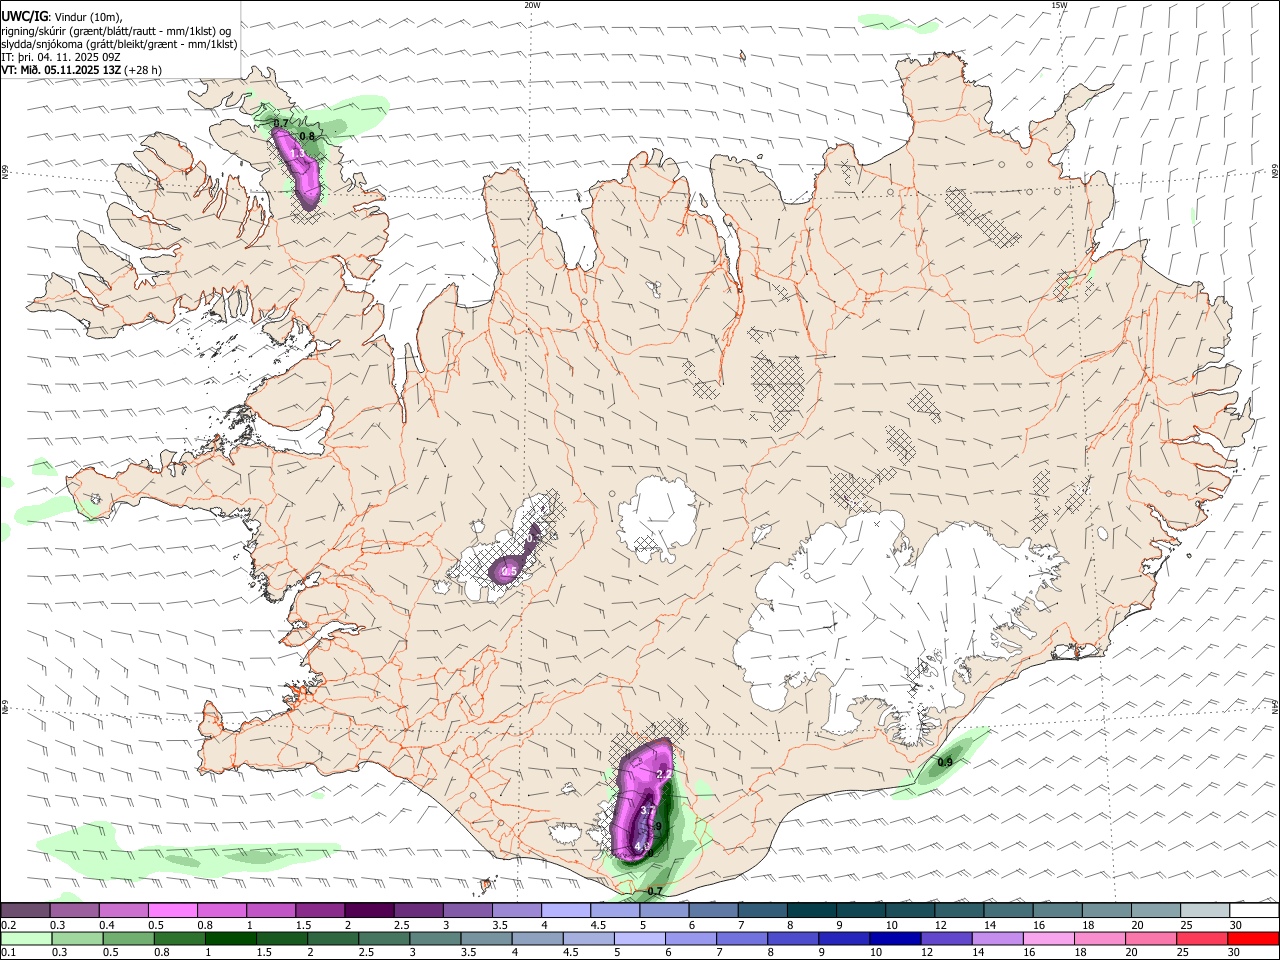Pick the 25 red-pink swatch in the bottom legend row
The width and height of the screenshot is (1280, 960).
1201,938
